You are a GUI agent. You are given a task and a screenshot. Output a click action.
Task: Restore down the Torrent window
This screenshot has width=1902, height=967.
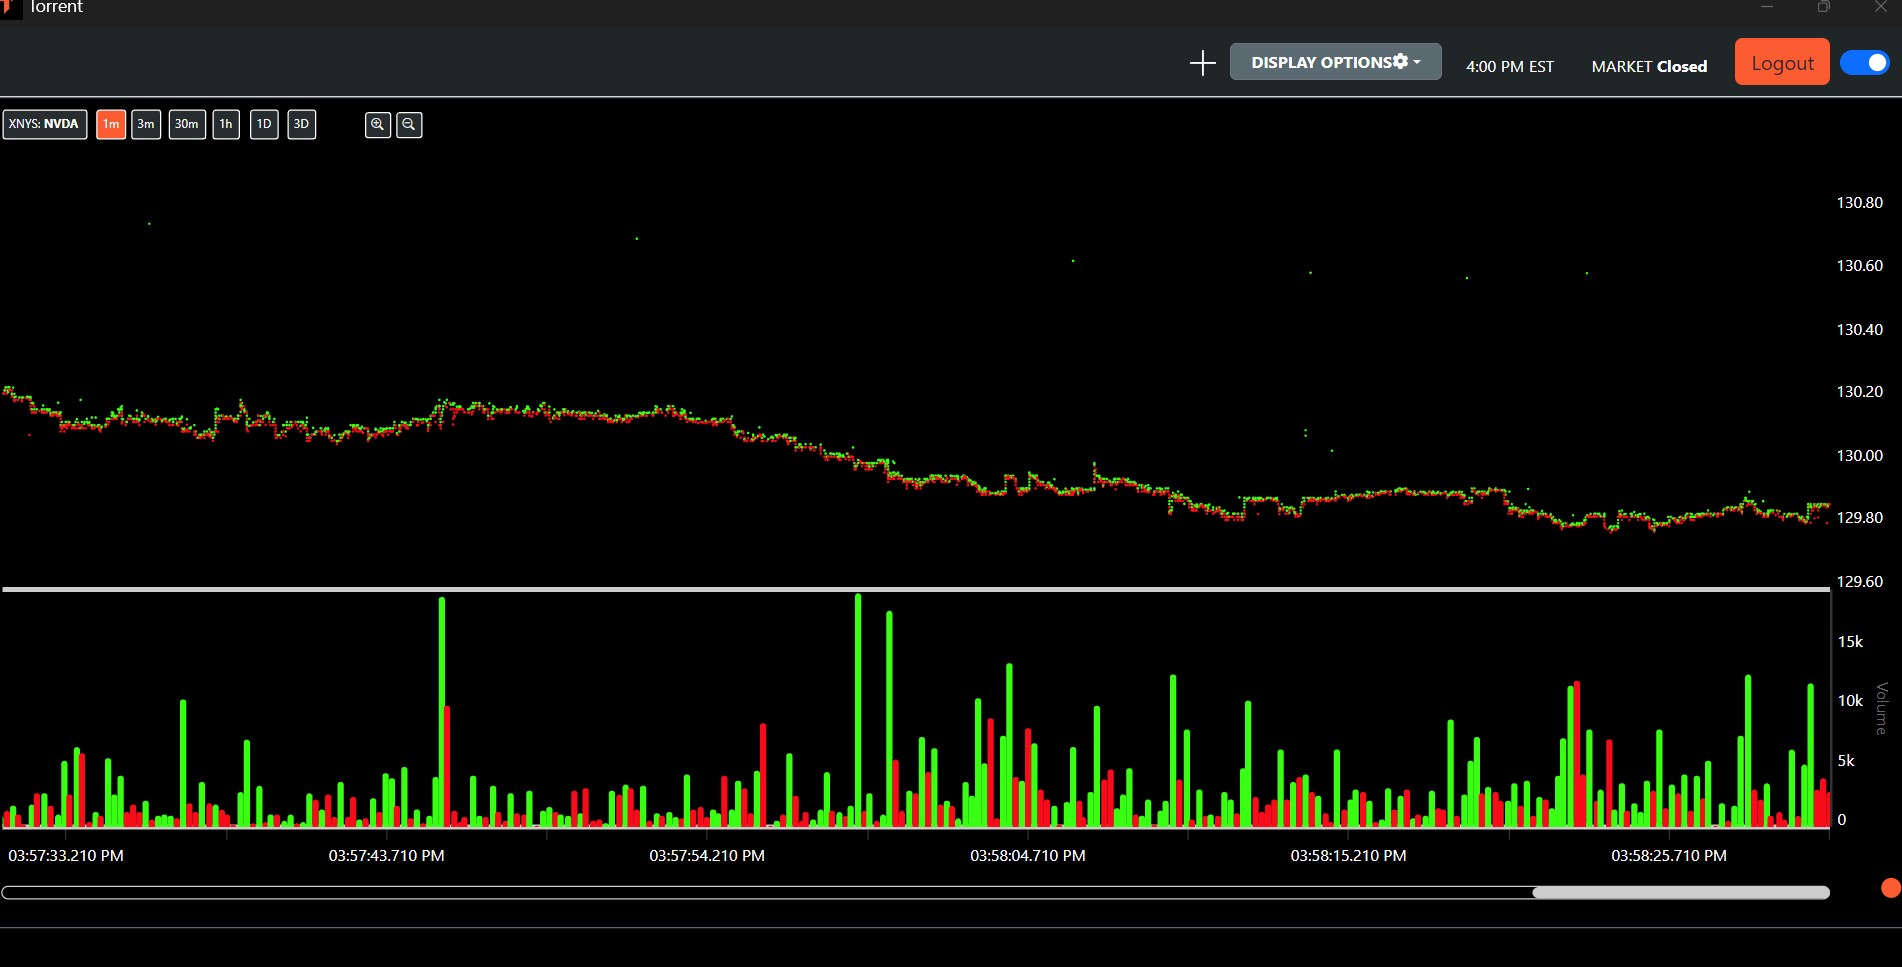coord(1824,7)
